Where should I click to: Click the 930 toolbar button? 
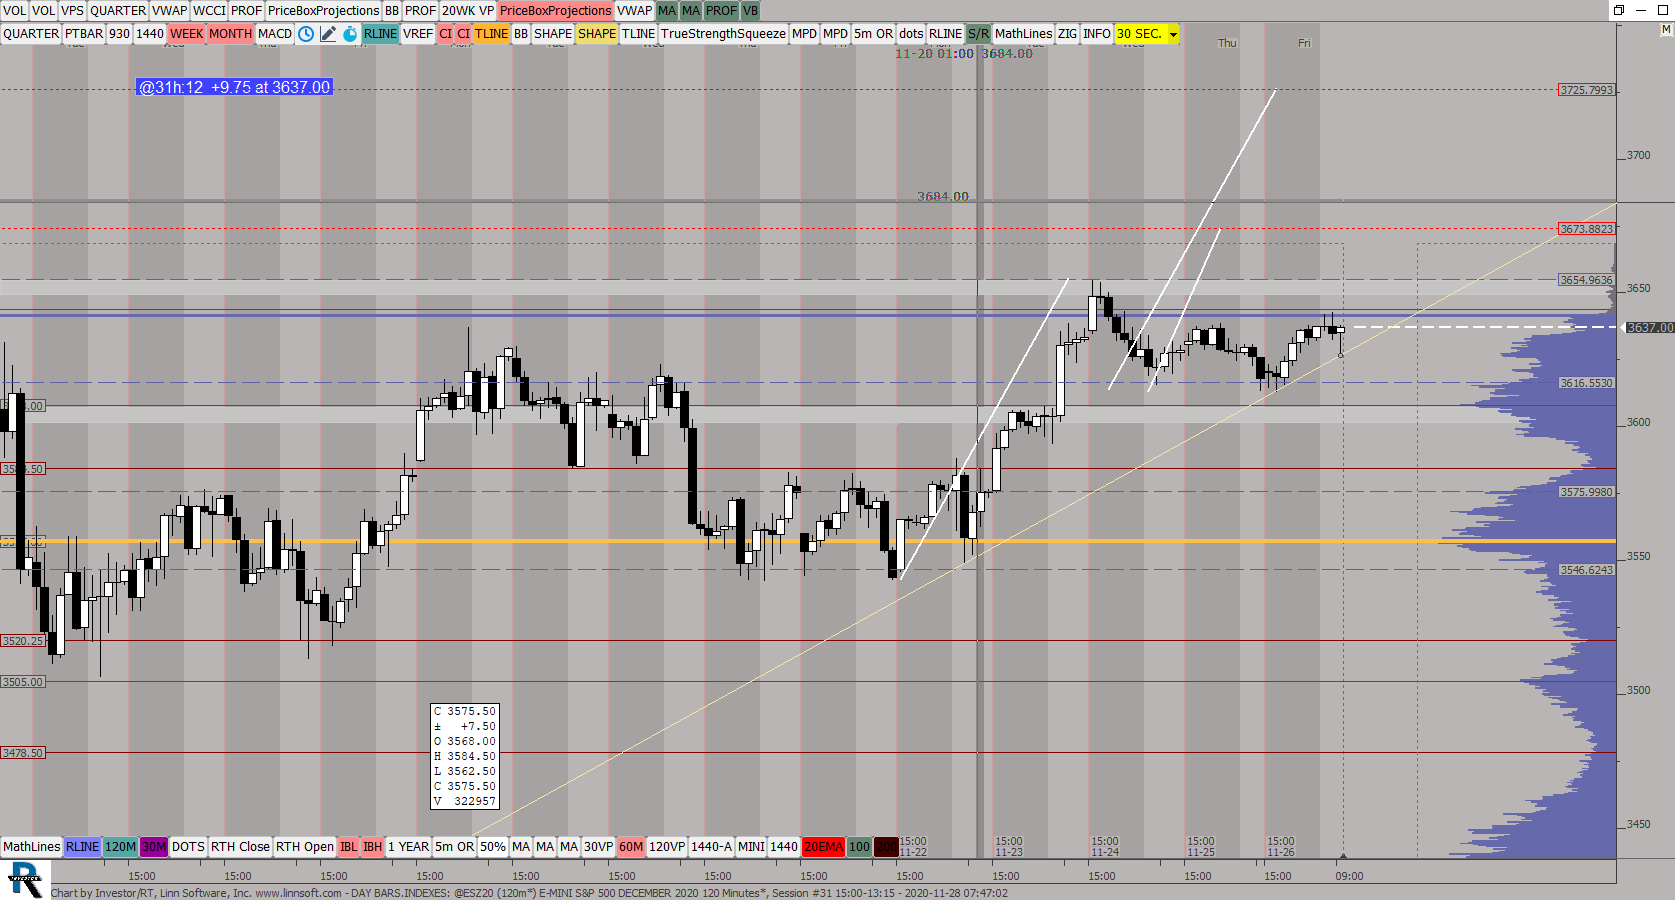119,33
